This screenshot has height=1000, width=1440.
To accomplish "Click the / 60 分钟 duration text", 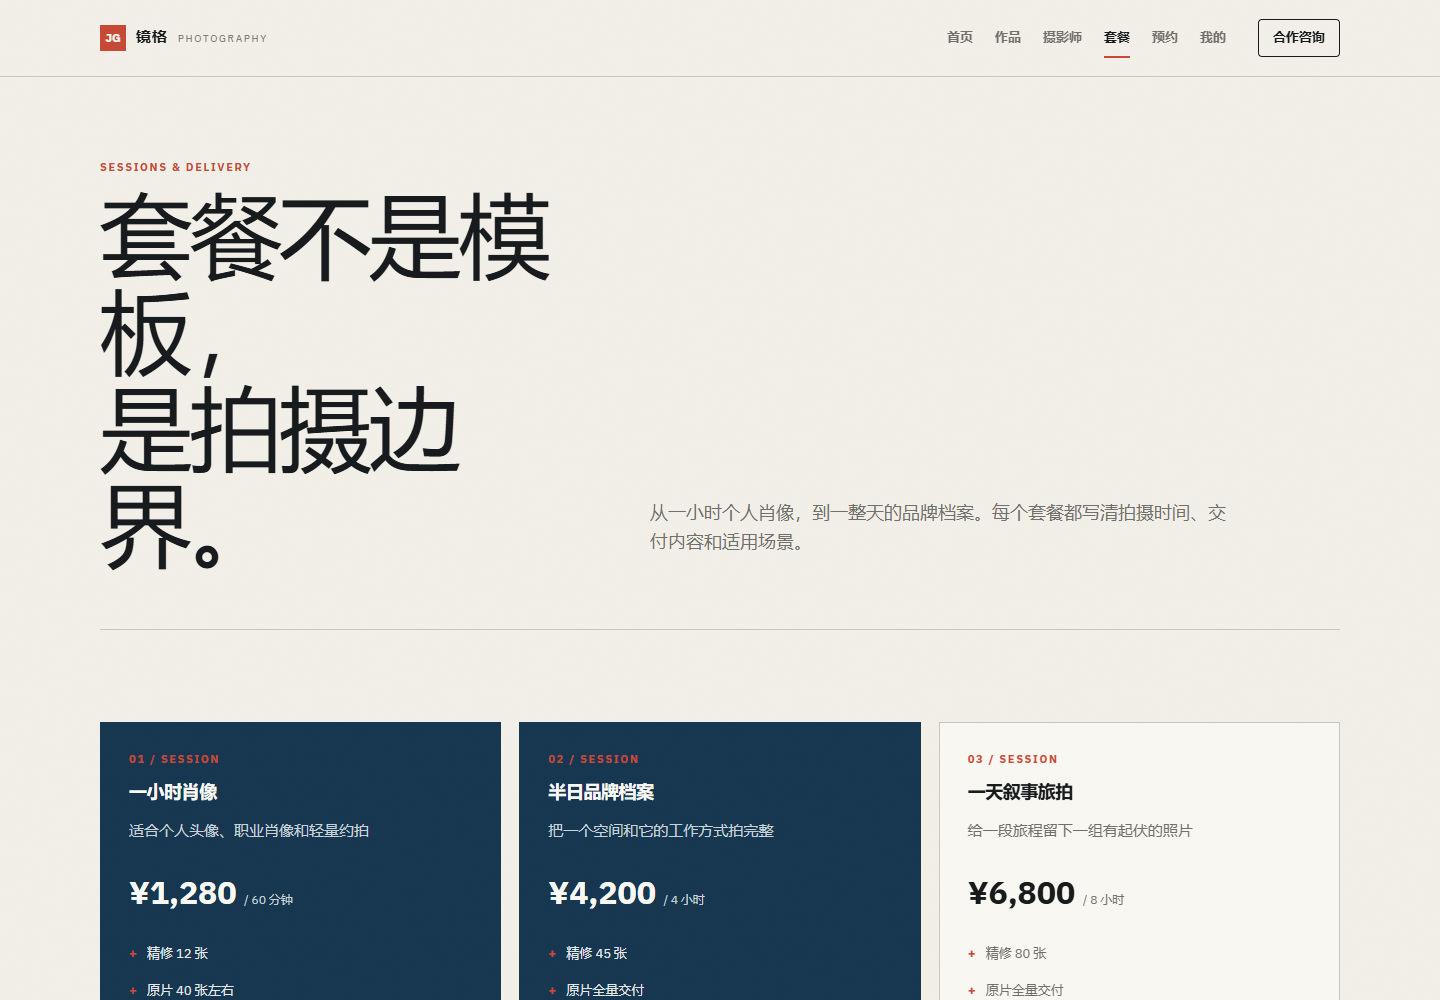I will 269,900.
